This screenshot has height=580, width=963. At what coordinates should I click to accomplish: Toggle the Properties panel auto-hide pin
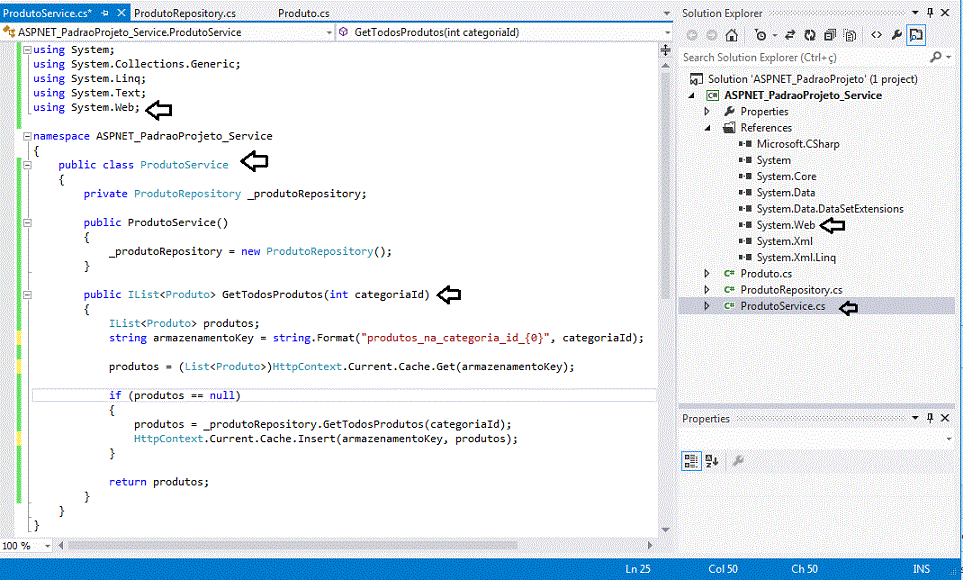[930, 418]
